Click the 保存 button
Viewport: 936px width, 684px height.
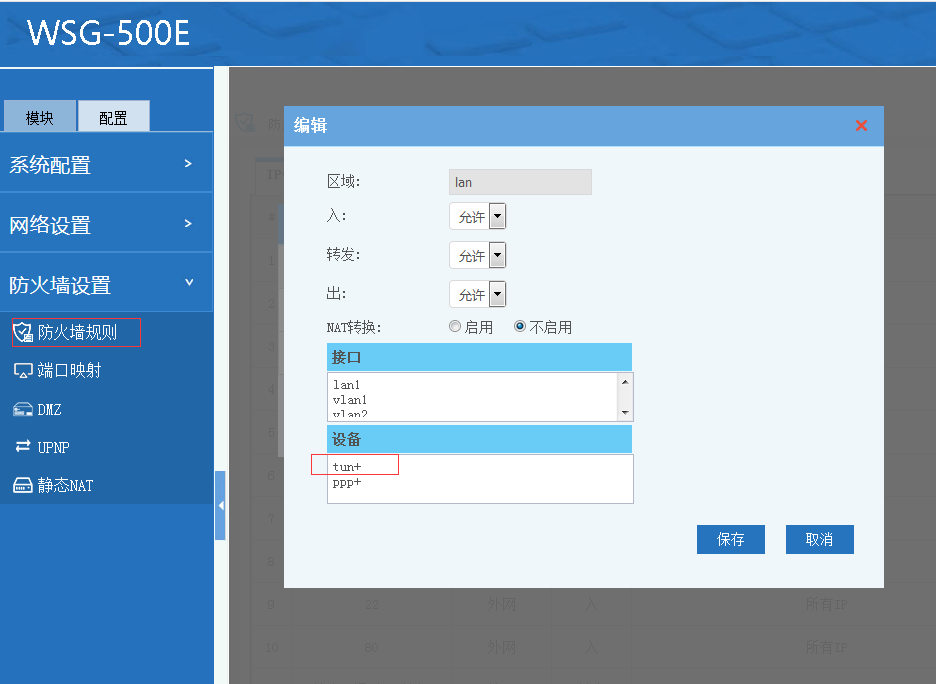pyautogui.click(x=730, y=539)
